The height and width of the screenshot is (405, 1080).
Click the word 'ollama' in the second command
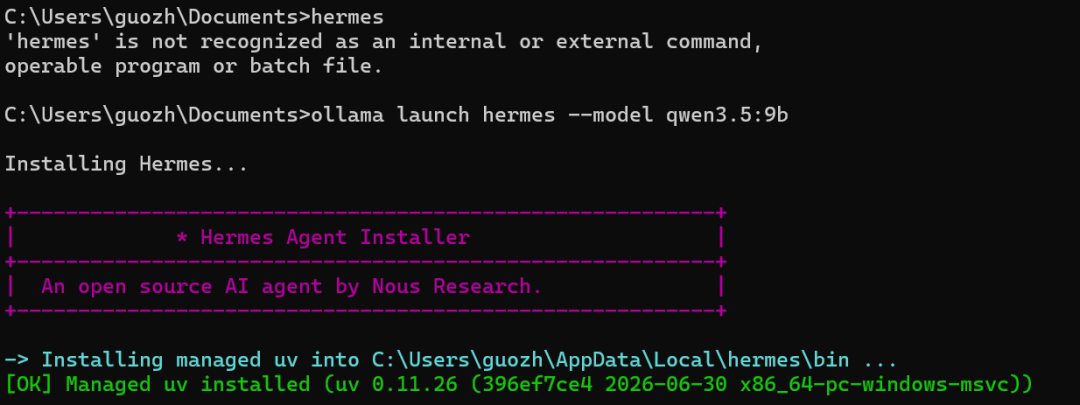(x=347, y=115)
